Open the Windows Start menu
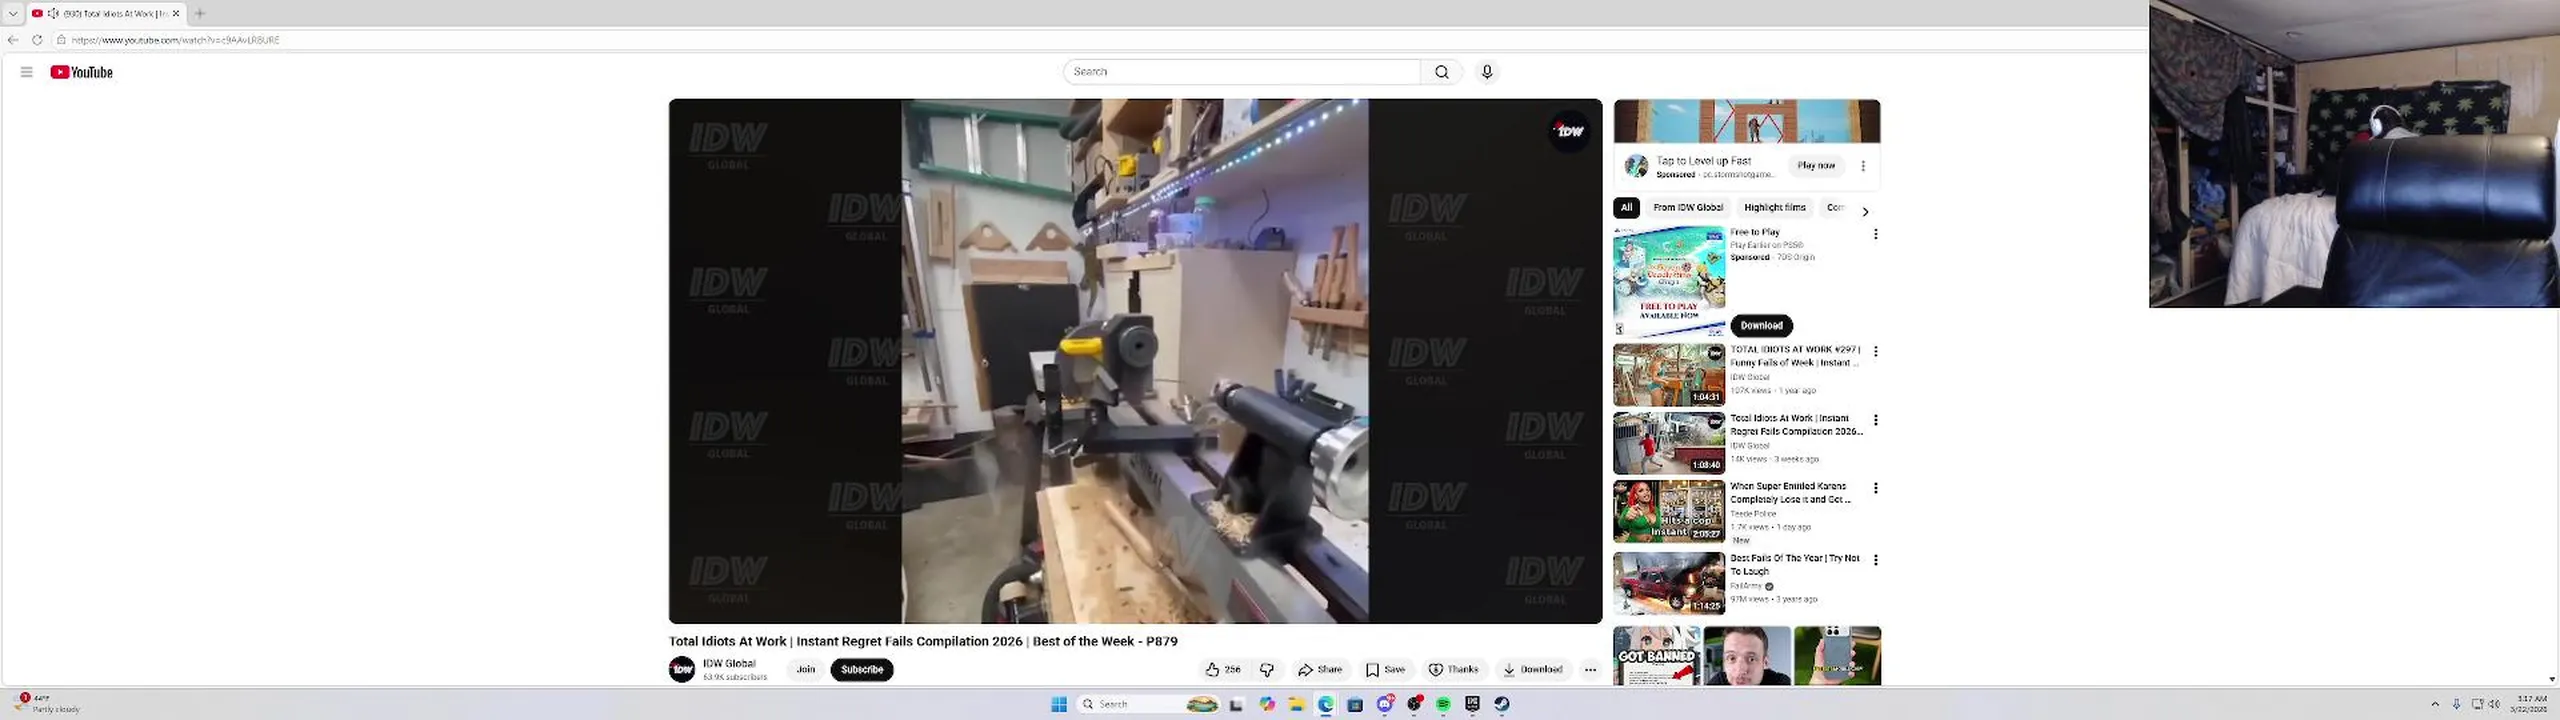Screen dimensions: 2560x720 pyautogui.click(x=1059, y=704)
